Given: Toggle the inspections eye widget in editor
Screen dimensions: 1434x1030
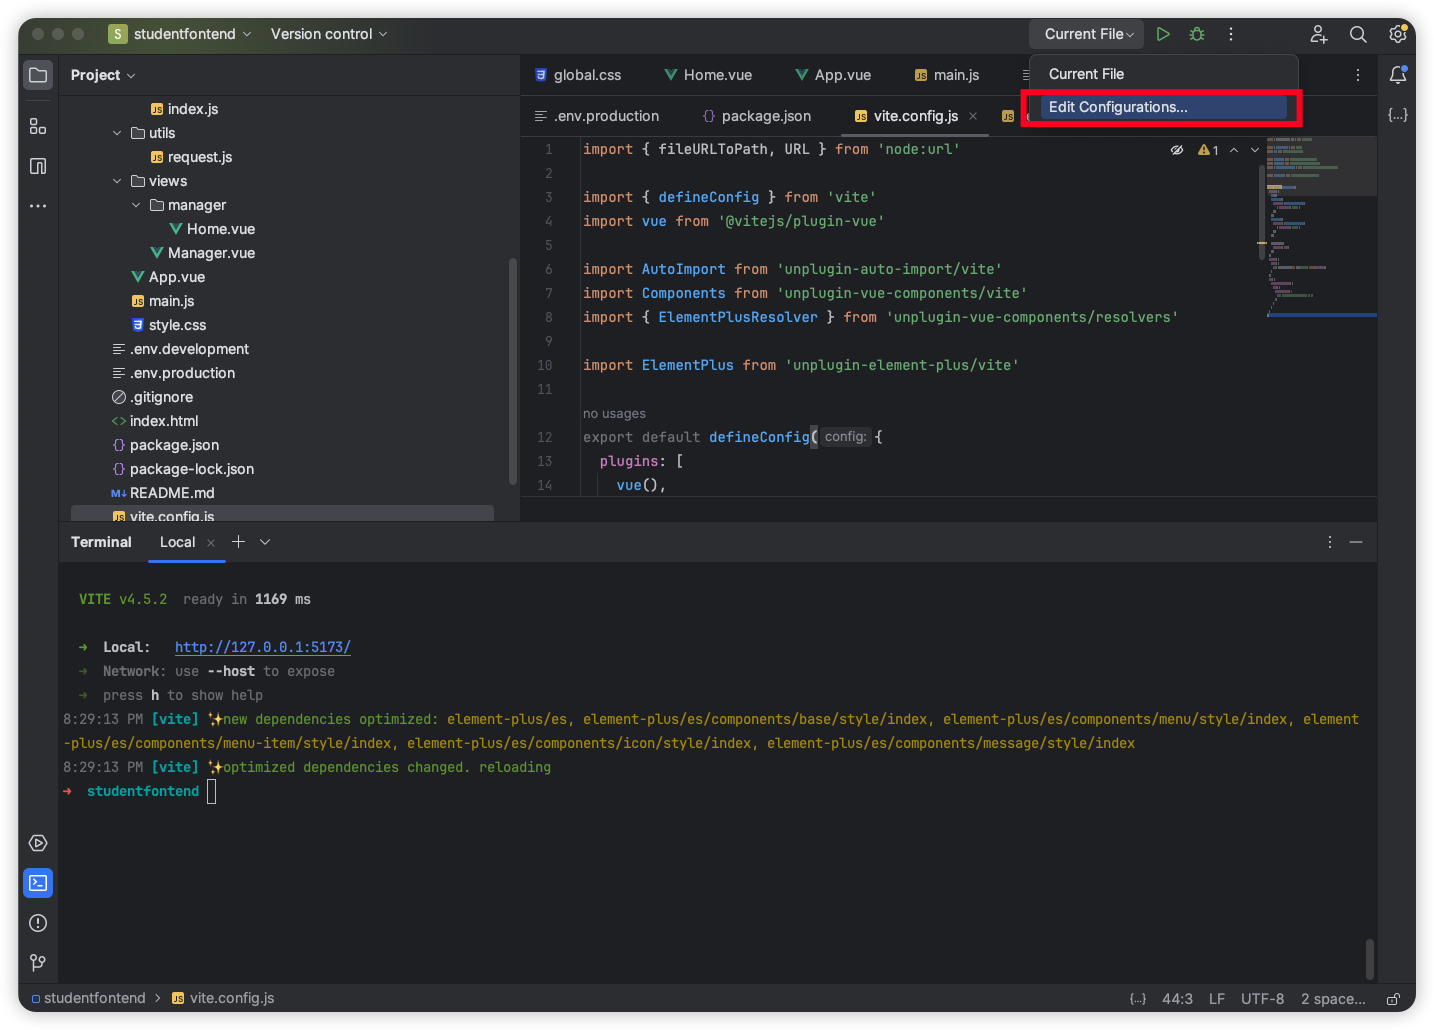Looking at the screenshot, I should tap(1177, 150).
